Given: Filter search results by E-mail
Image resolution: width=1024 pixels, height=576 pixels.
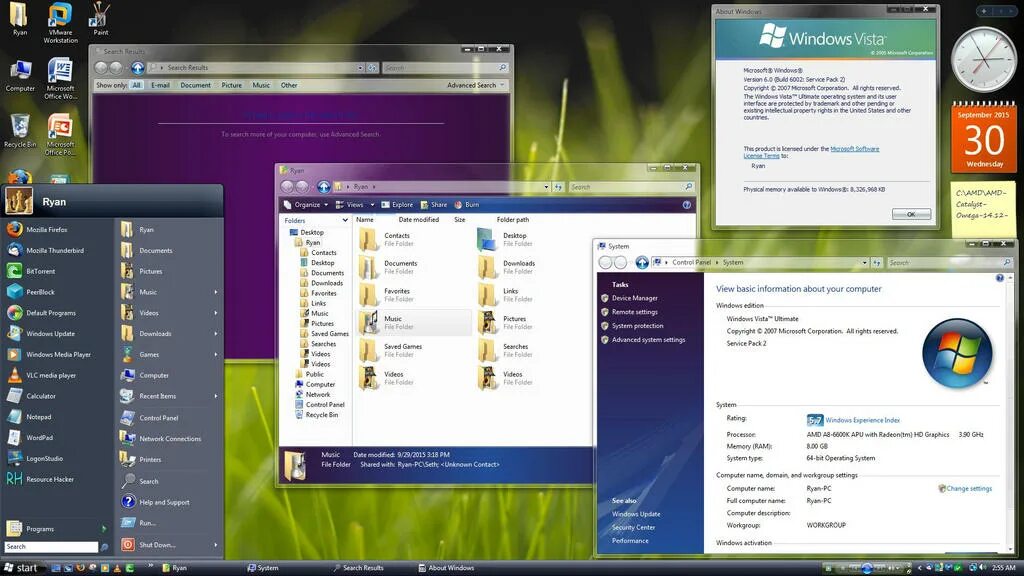Looking at the screenshot, I should coord(160,86).
